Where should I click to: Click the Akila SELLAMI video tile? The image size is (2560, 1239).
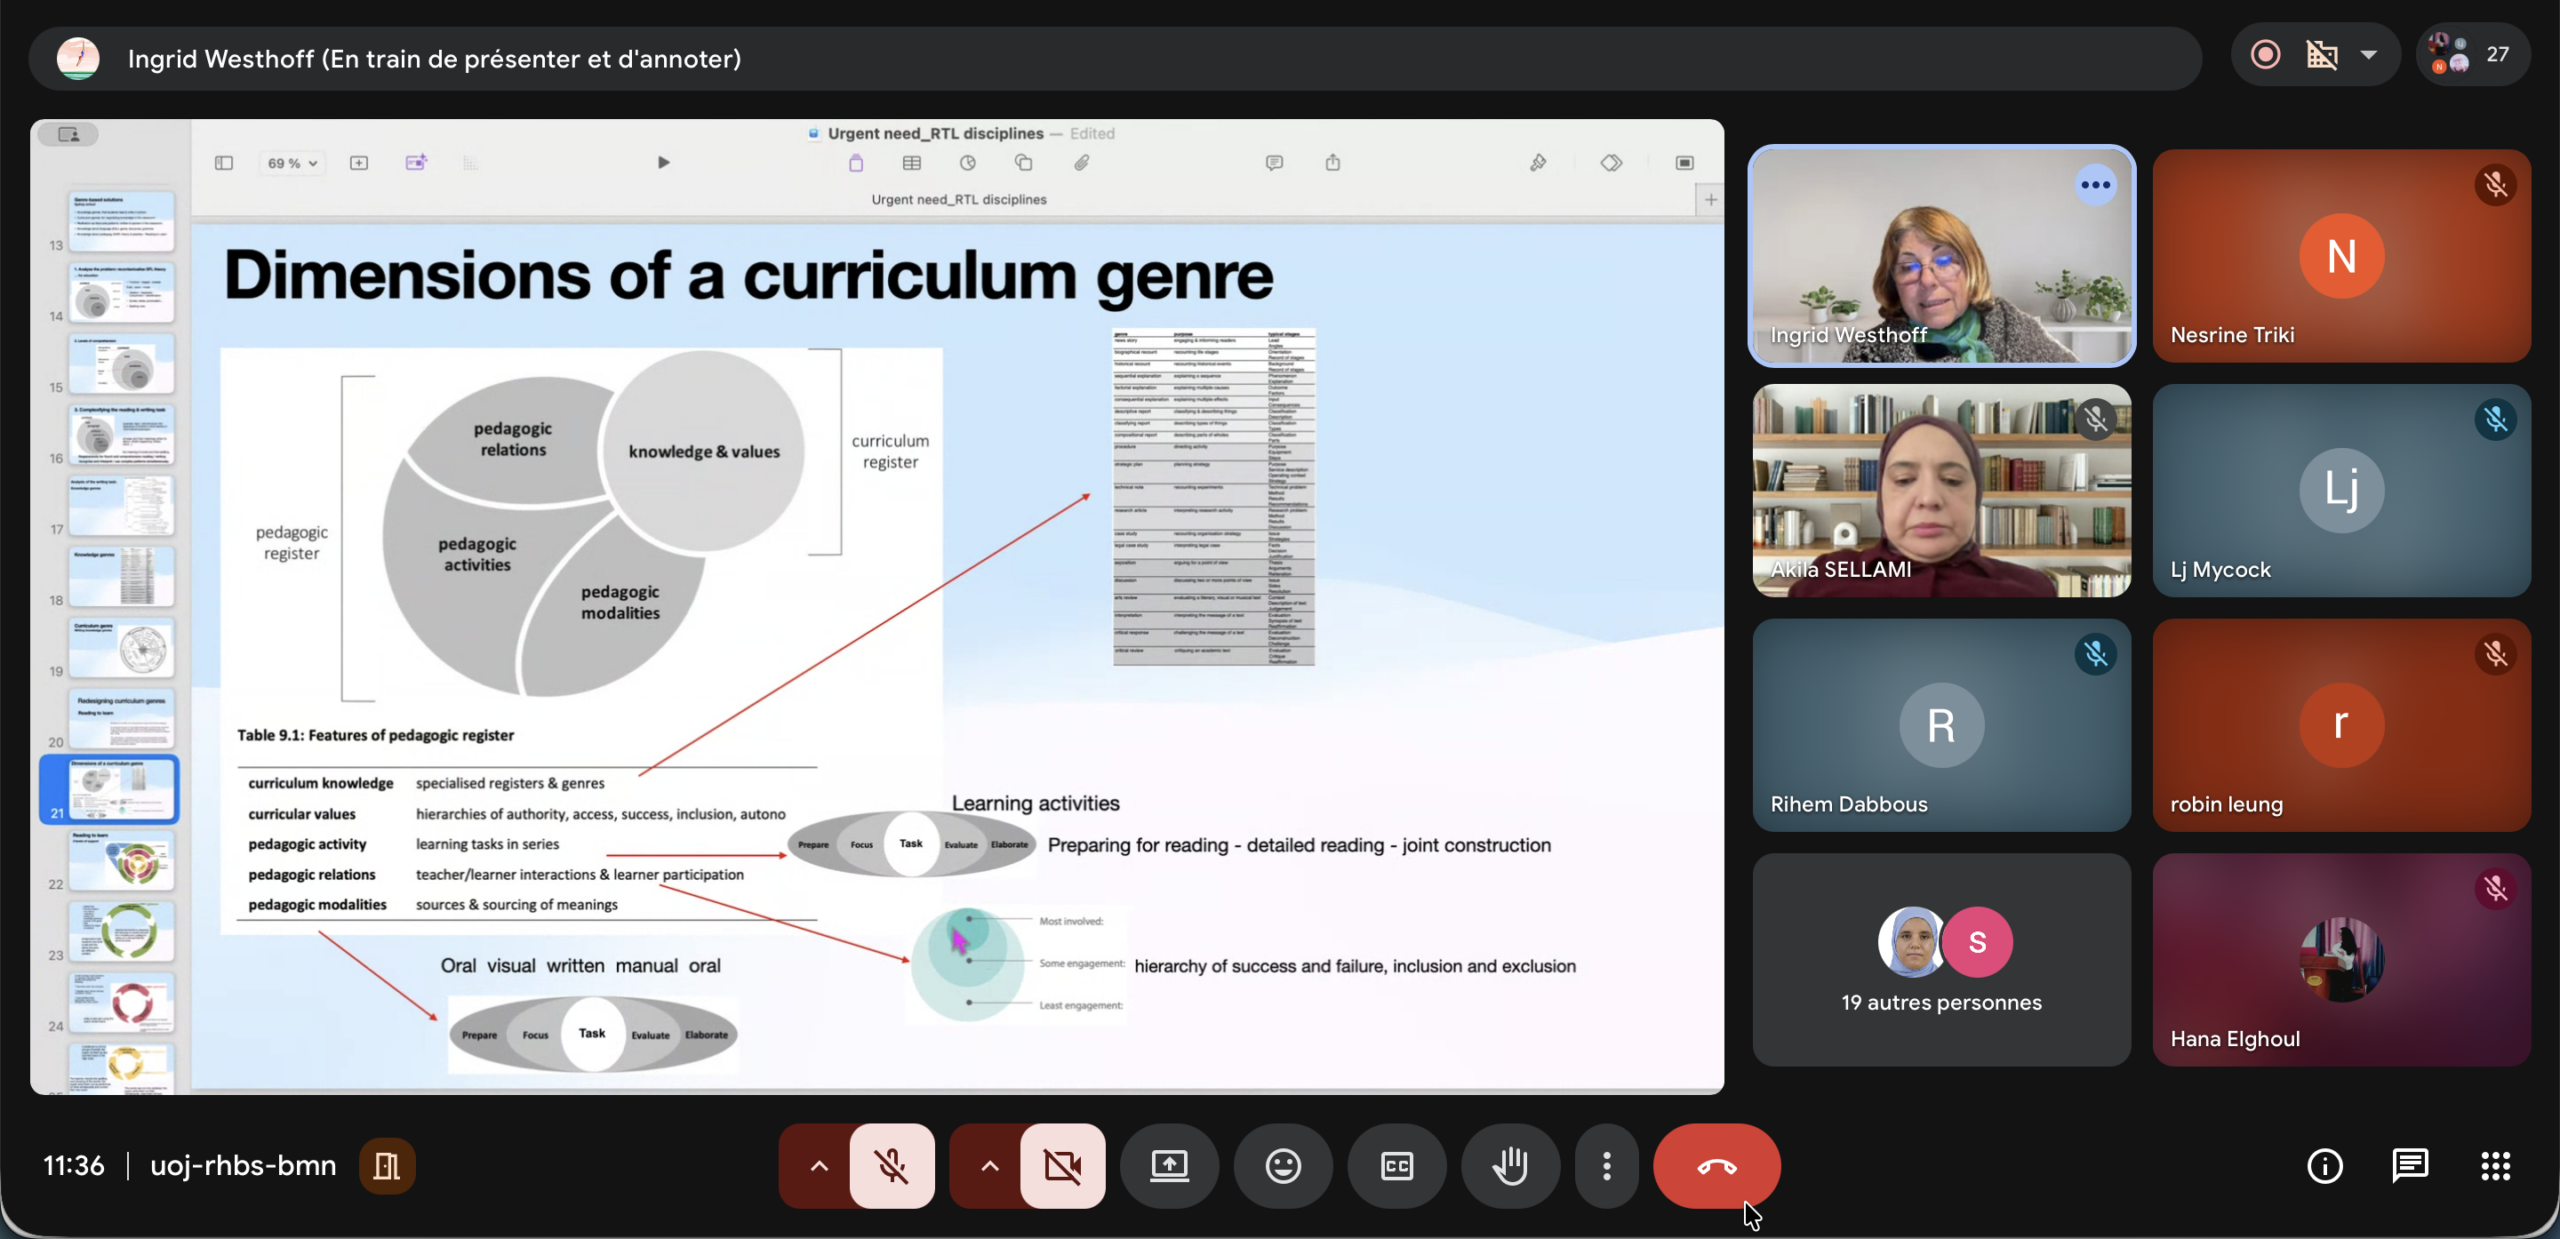click(x=1941, y=490)
